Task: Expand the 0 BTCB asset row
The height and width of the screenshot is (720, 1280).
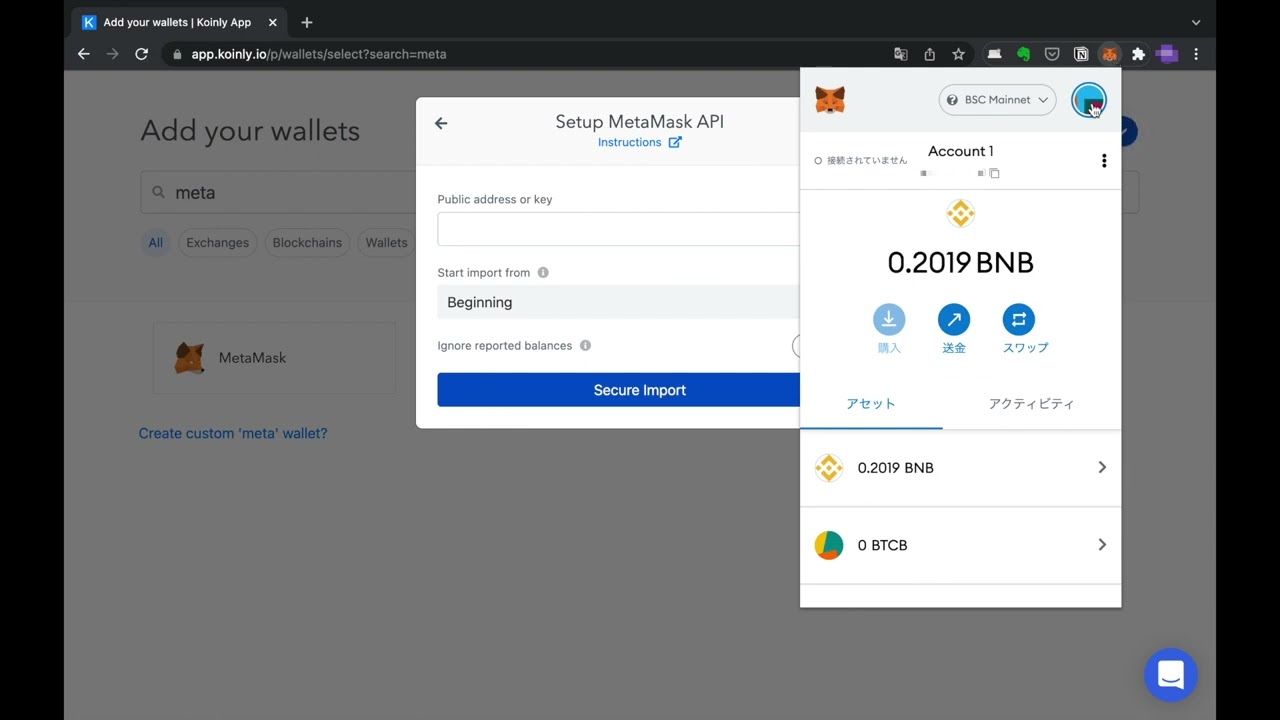Action: [x=960, y=545]
